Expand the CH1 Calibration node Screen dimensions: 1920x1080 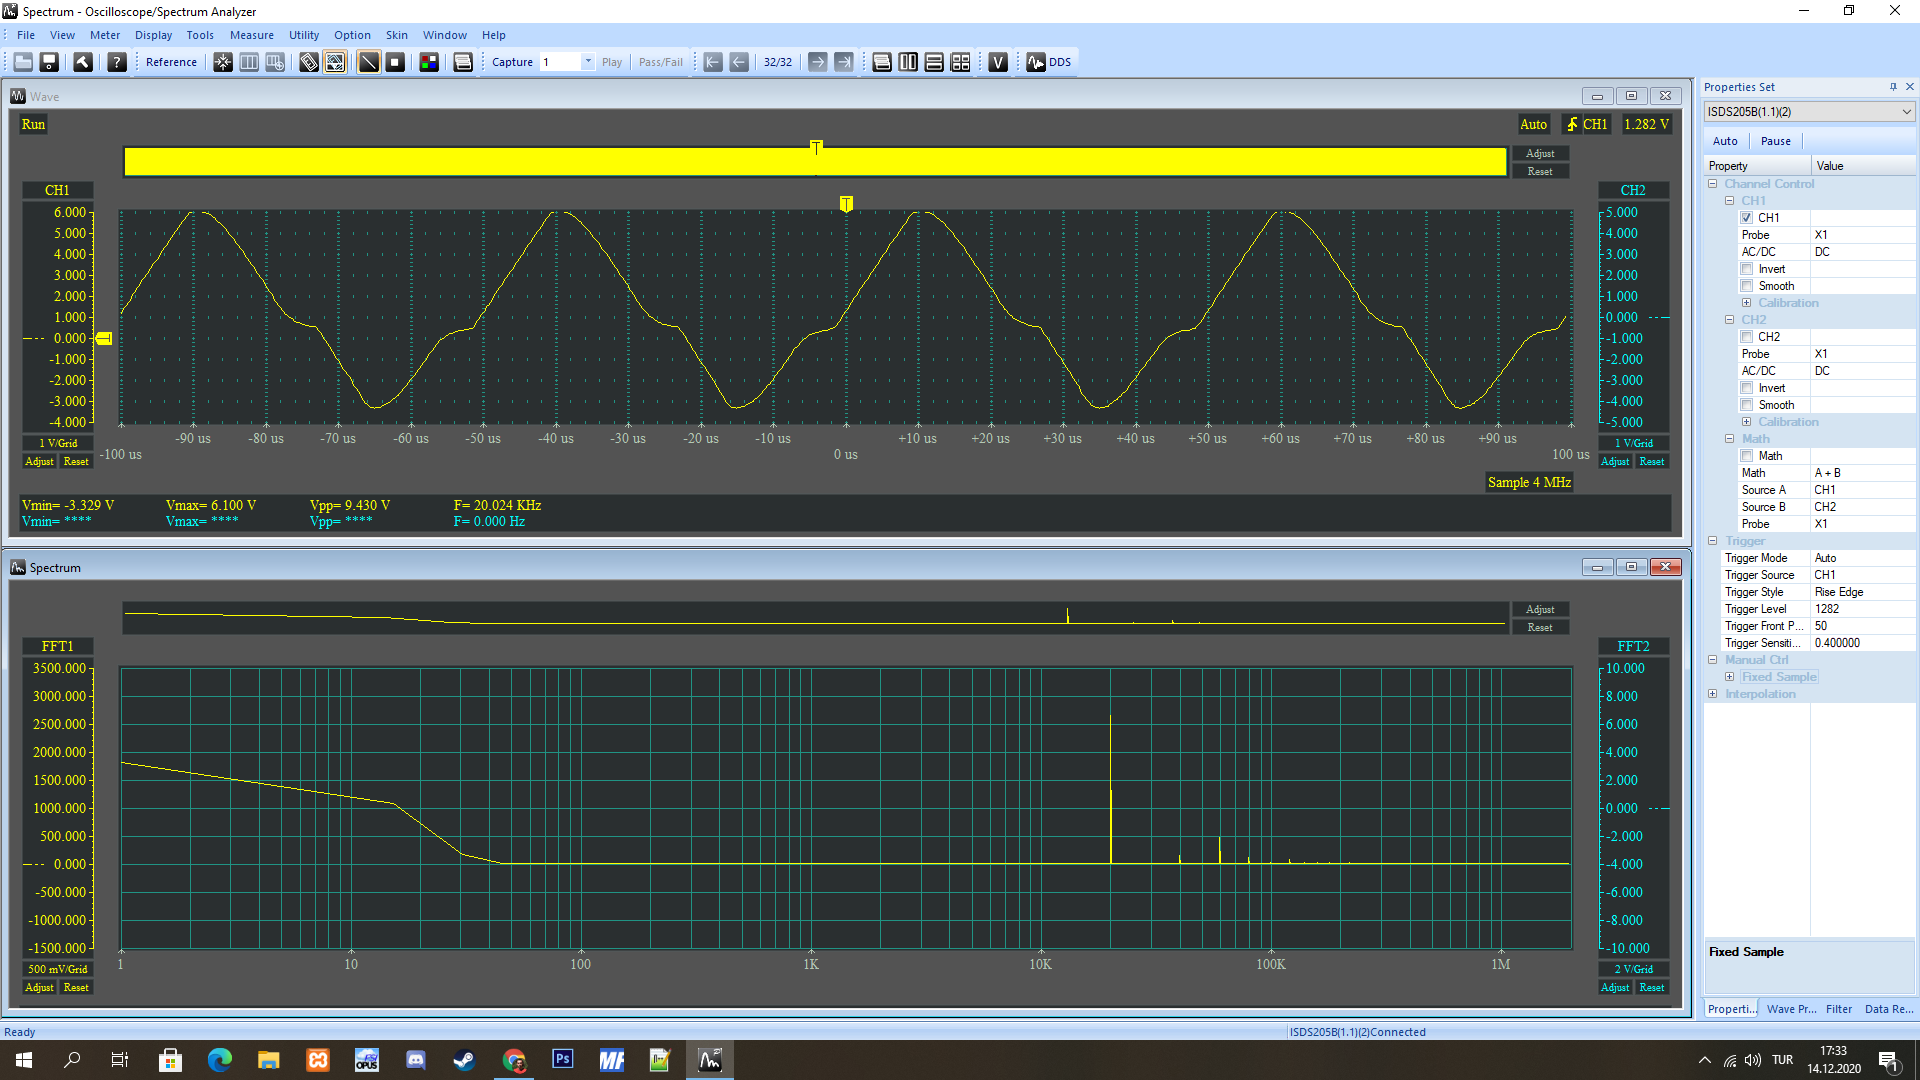click(x=1747, y=303)
